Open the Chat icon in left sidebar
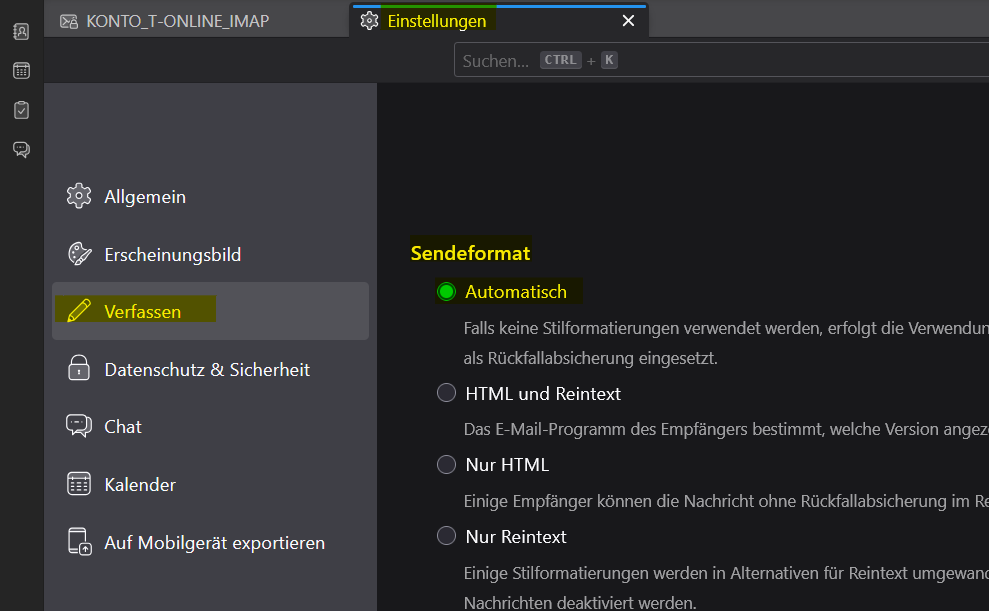The width and height of the screenshot is (989, 611). tap(21, 150)
